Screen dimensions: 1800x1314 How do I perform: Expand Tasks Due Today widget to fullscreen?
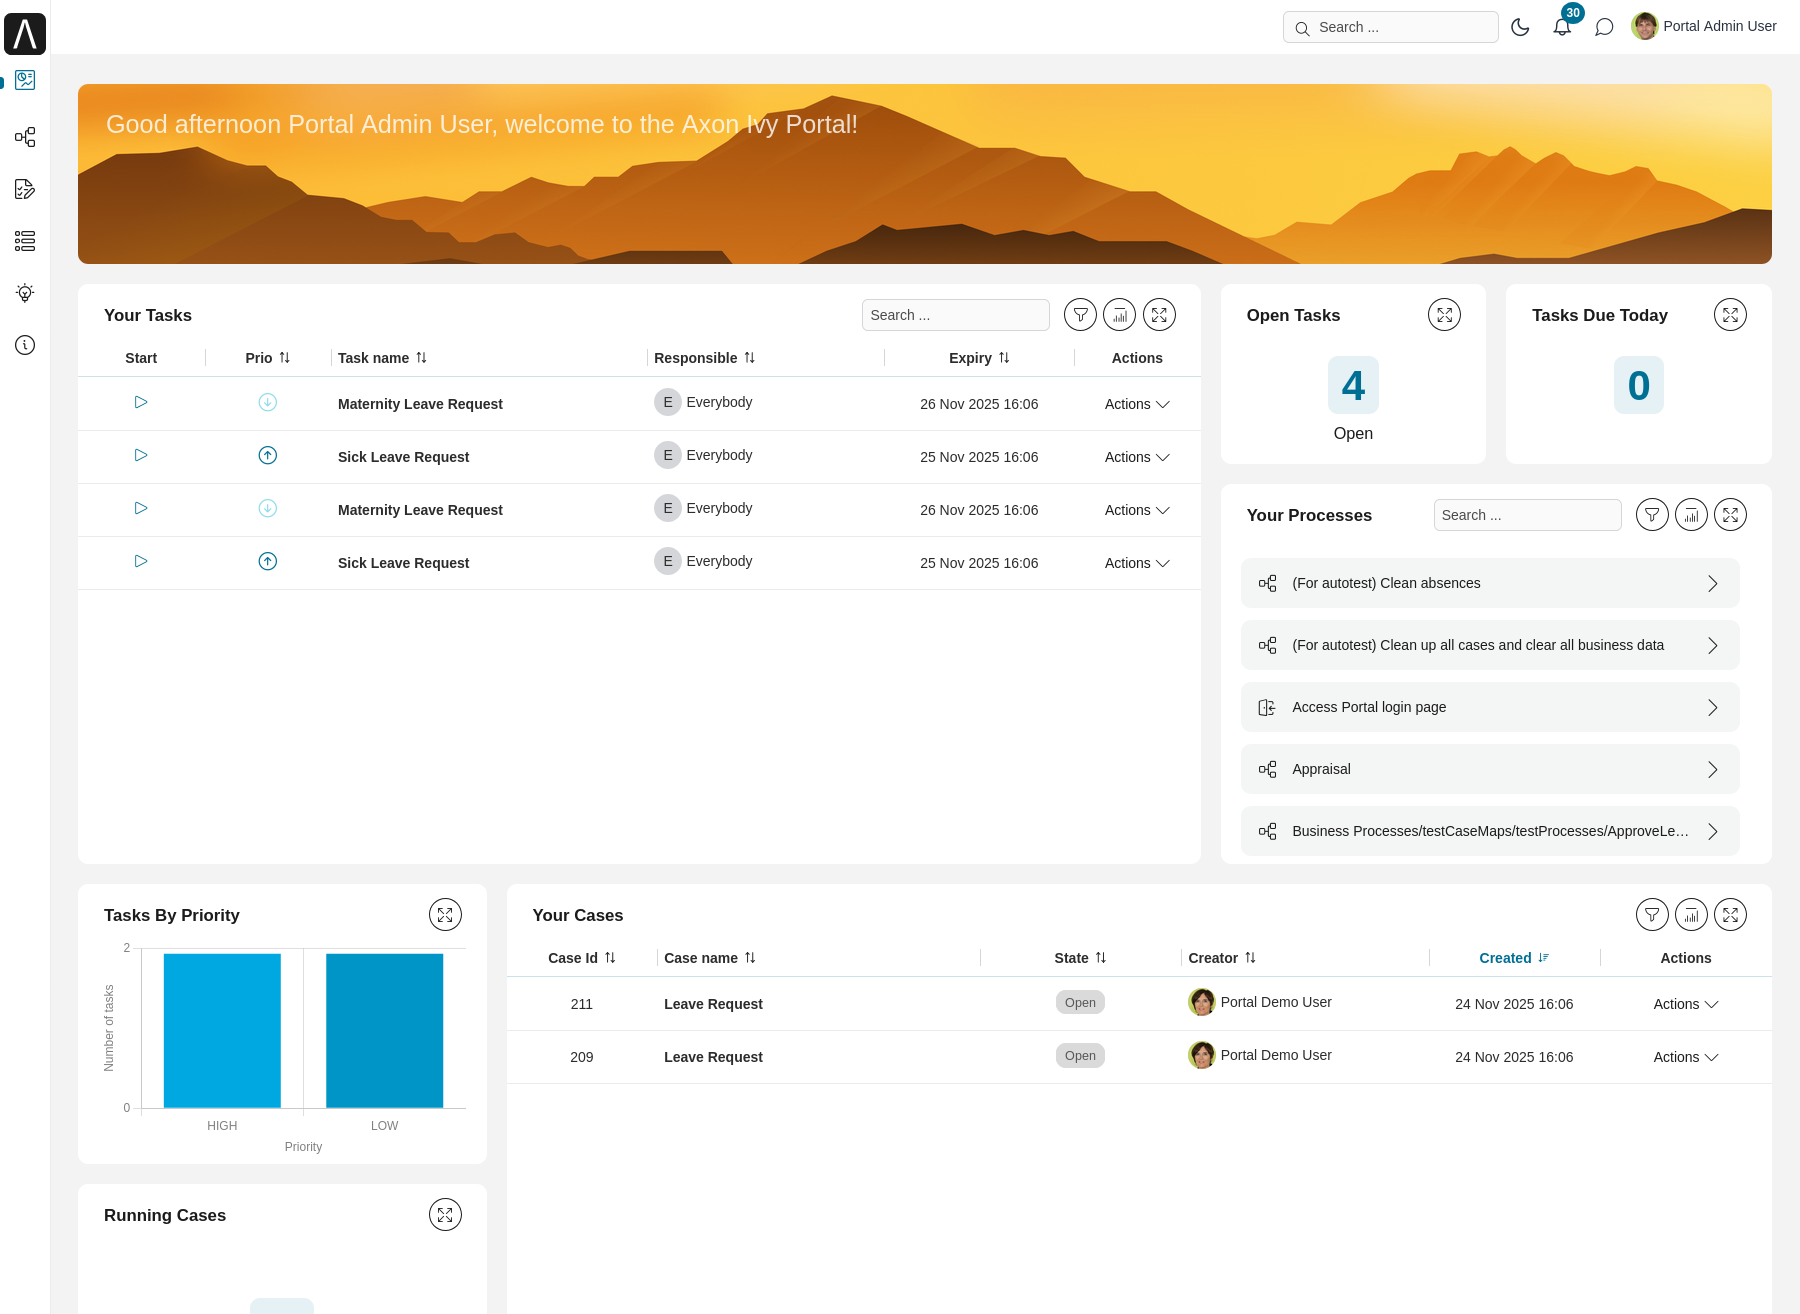[1730, 314]
